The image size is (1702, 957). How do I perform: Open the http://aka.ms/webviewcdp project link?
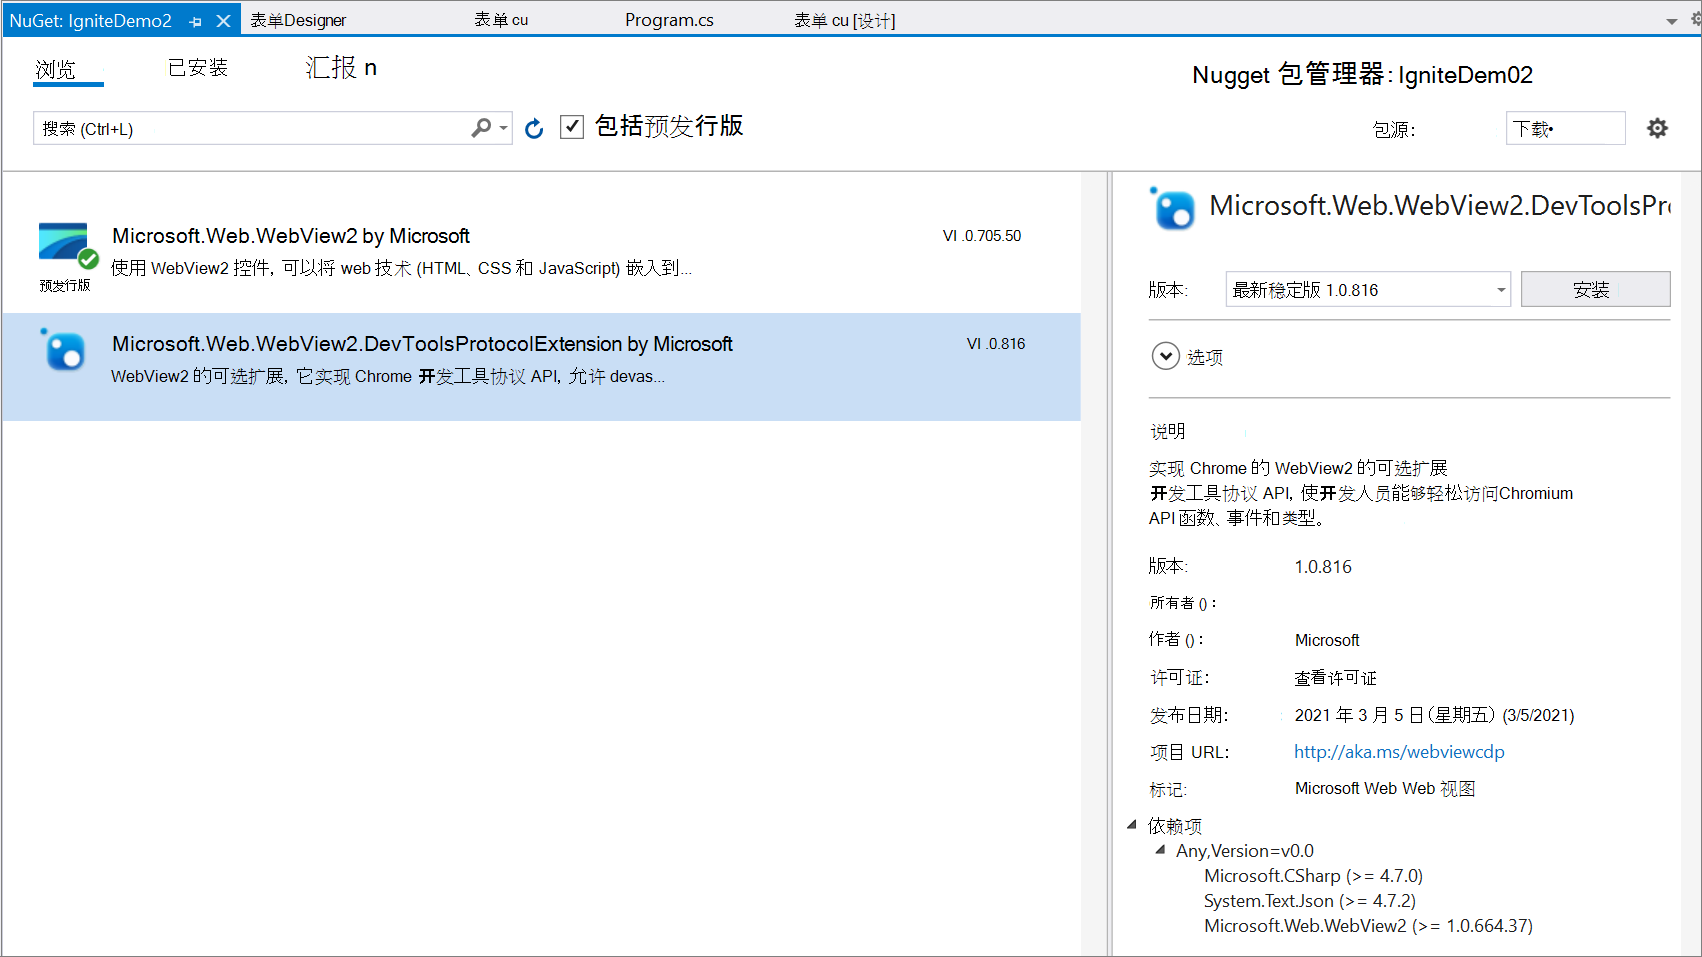(1398, 751)
